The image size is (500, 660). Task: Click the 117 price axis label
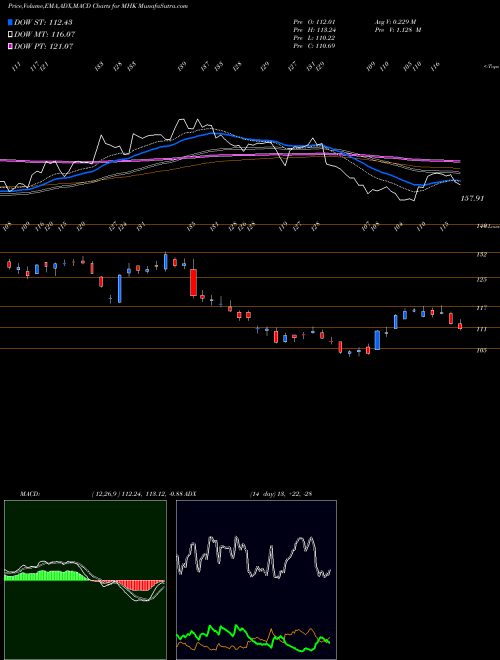(482, 308)
